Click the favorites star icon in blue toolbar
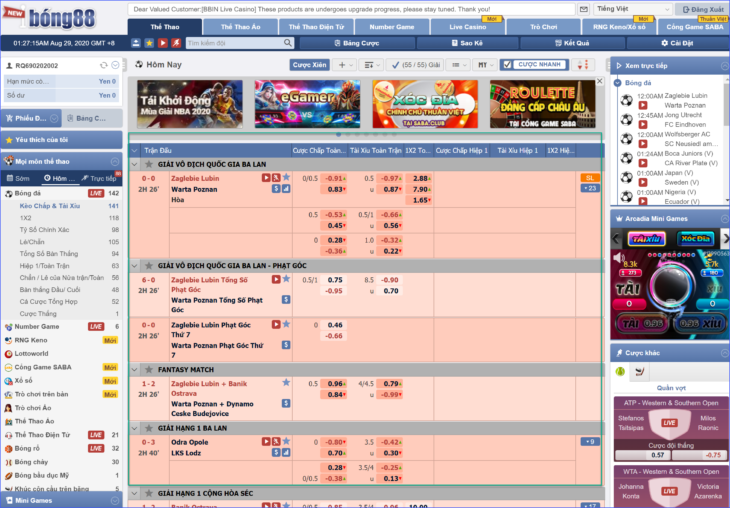730x508 pixels. [x=149, y=43]
